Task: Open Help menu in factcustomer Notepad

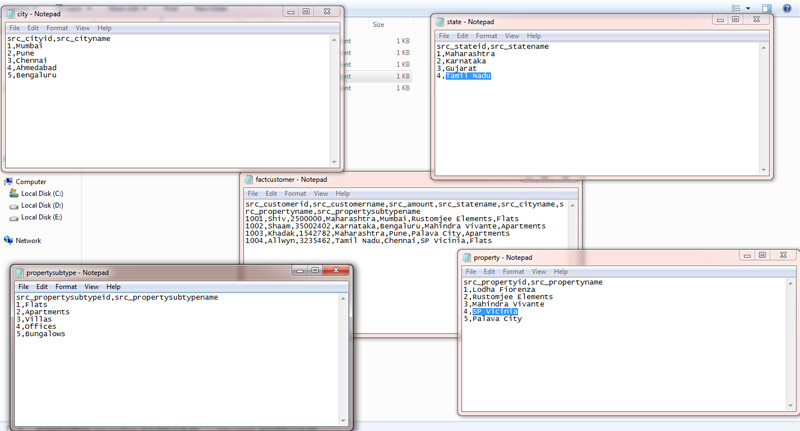Action: 342,194
